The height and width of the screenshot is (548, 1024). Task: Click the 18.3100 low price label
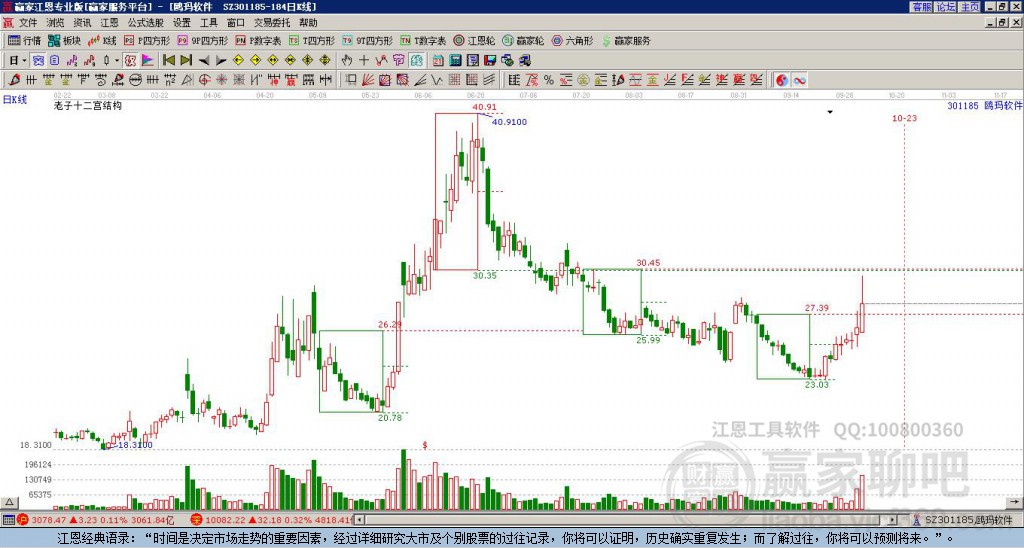(x=135, y=445)
